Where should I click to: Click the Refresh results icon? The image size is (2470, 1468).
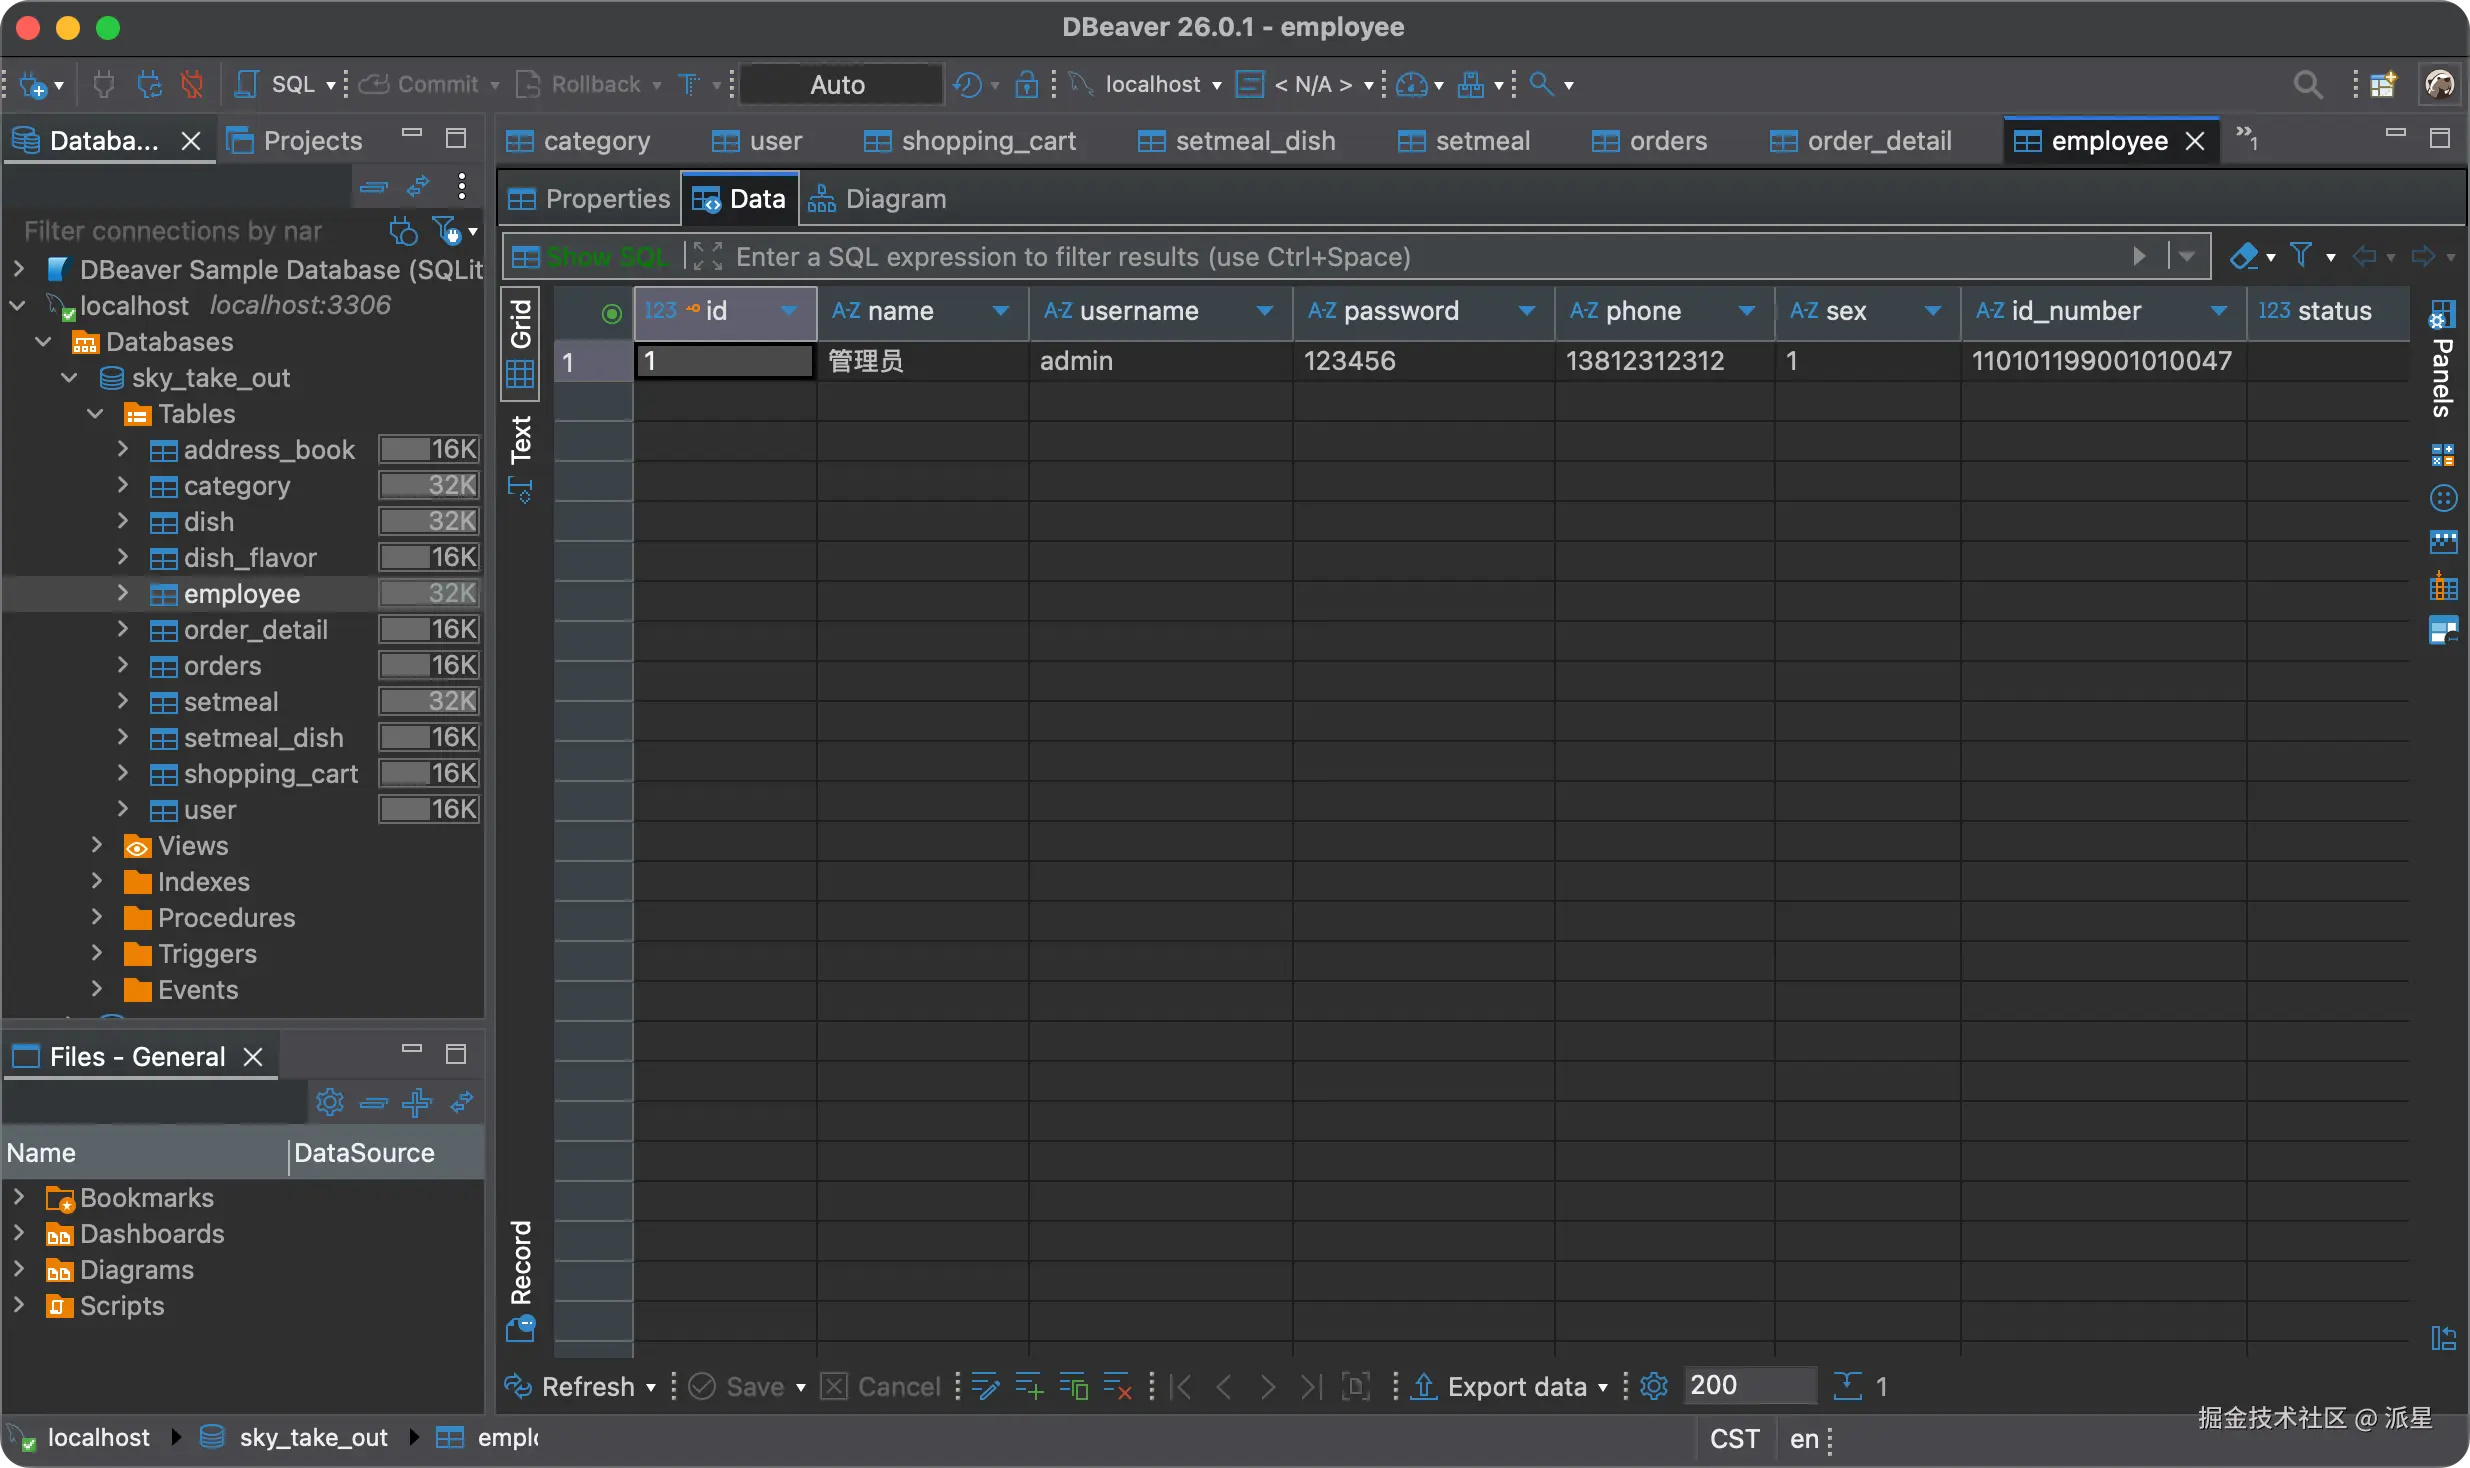(x=518, y=1386)
